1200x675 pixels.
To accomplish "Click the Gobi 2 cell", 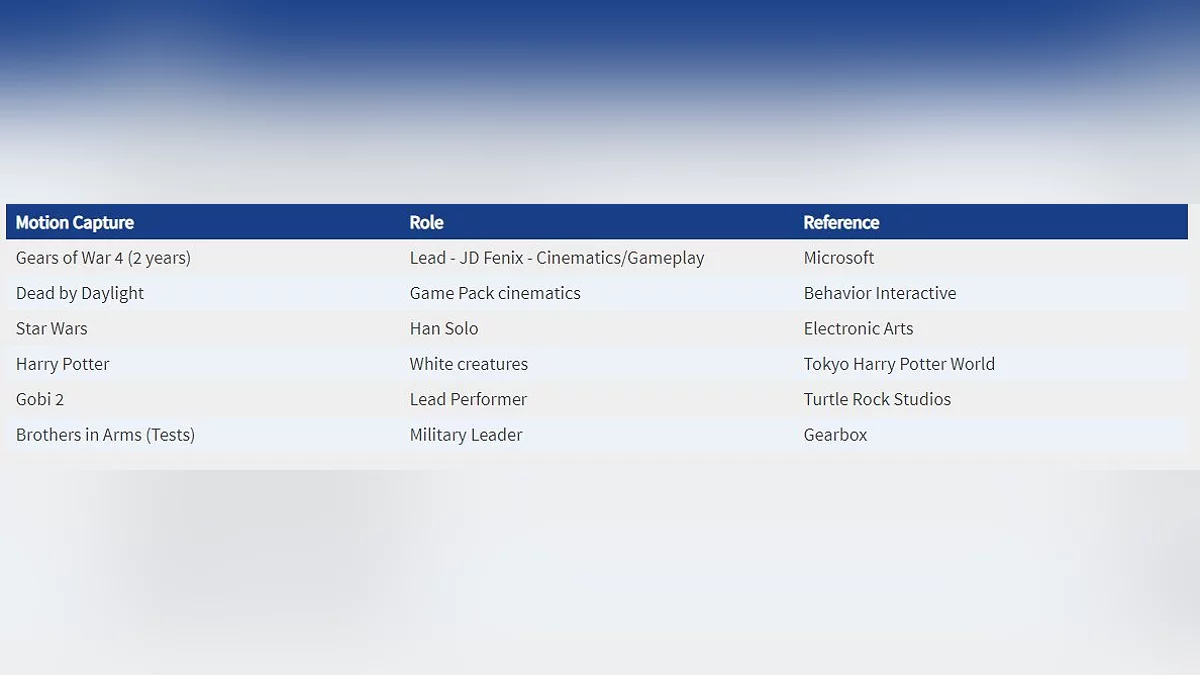I will point(203,399).
